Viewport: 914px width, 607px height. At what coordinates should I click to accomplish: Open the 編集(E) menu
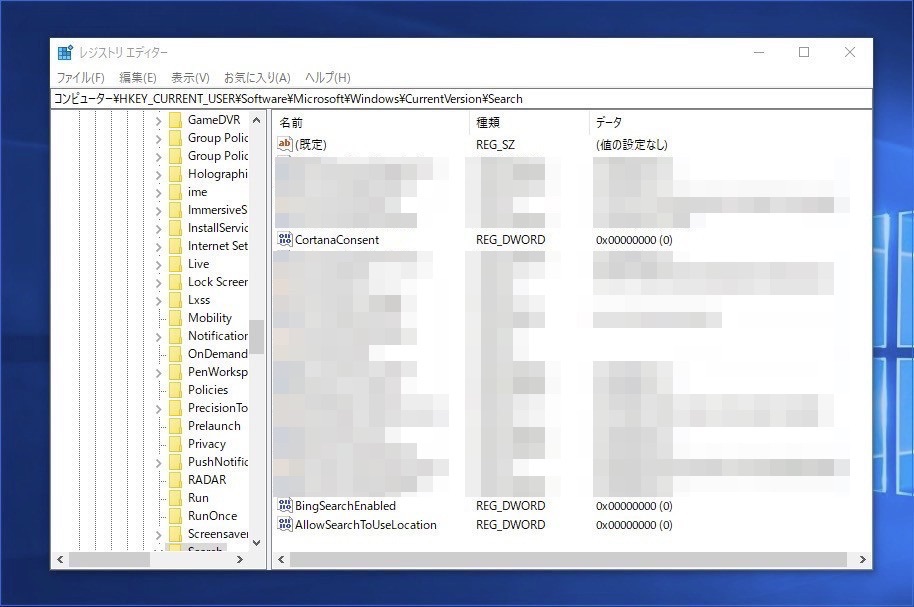(138, 78)
